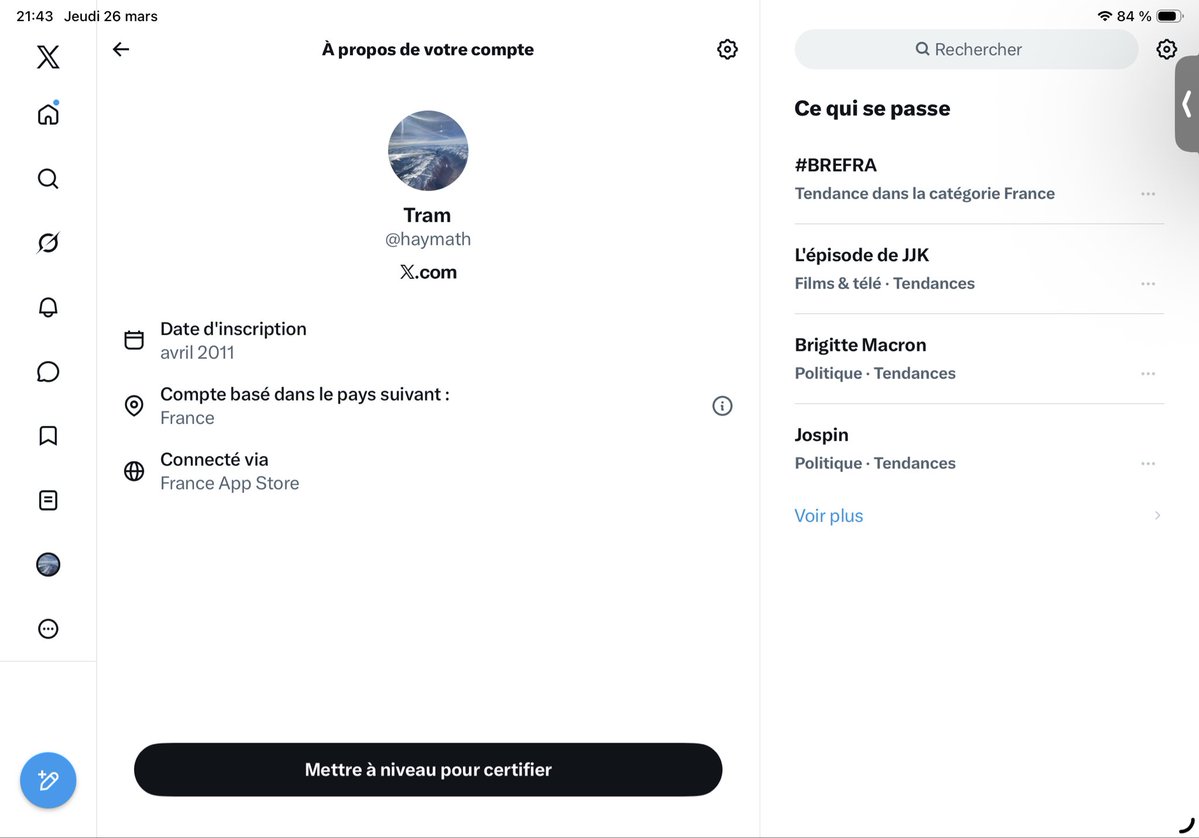Click the battery icon in status bar
The image size is (1199, 838).
tap(1170, 16)
